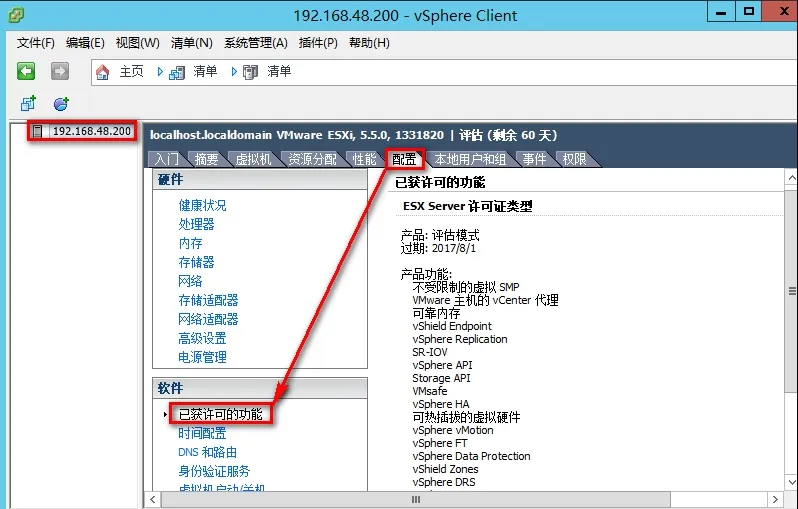Switch to the 性能 tab

coord(364,159)
